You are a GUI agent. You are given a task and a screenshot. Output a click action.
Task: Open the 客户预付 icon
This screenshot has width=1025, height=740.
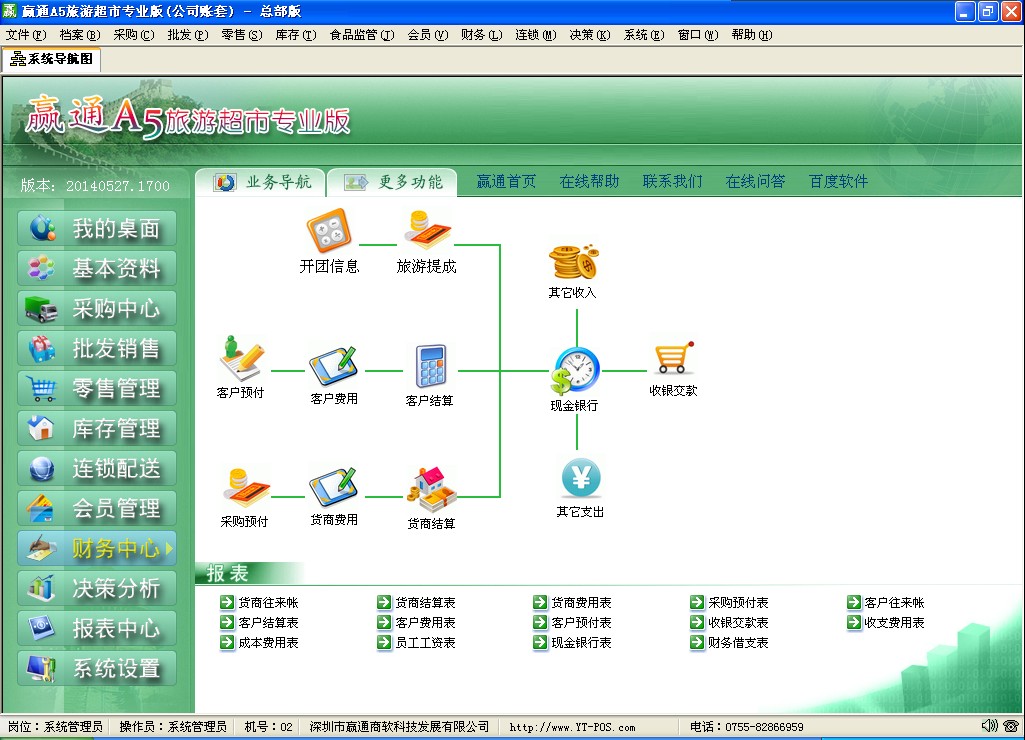(x=241, y=359)
